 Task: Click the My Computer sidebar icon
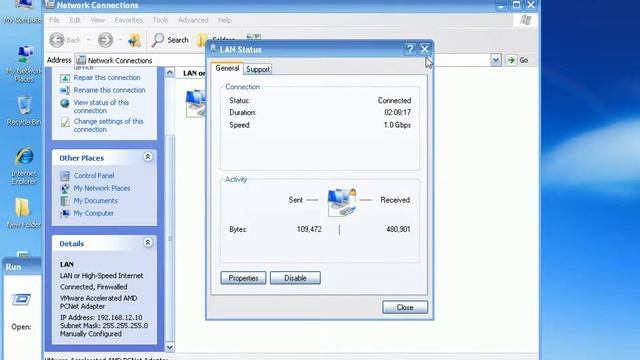(x=65, y=213)
